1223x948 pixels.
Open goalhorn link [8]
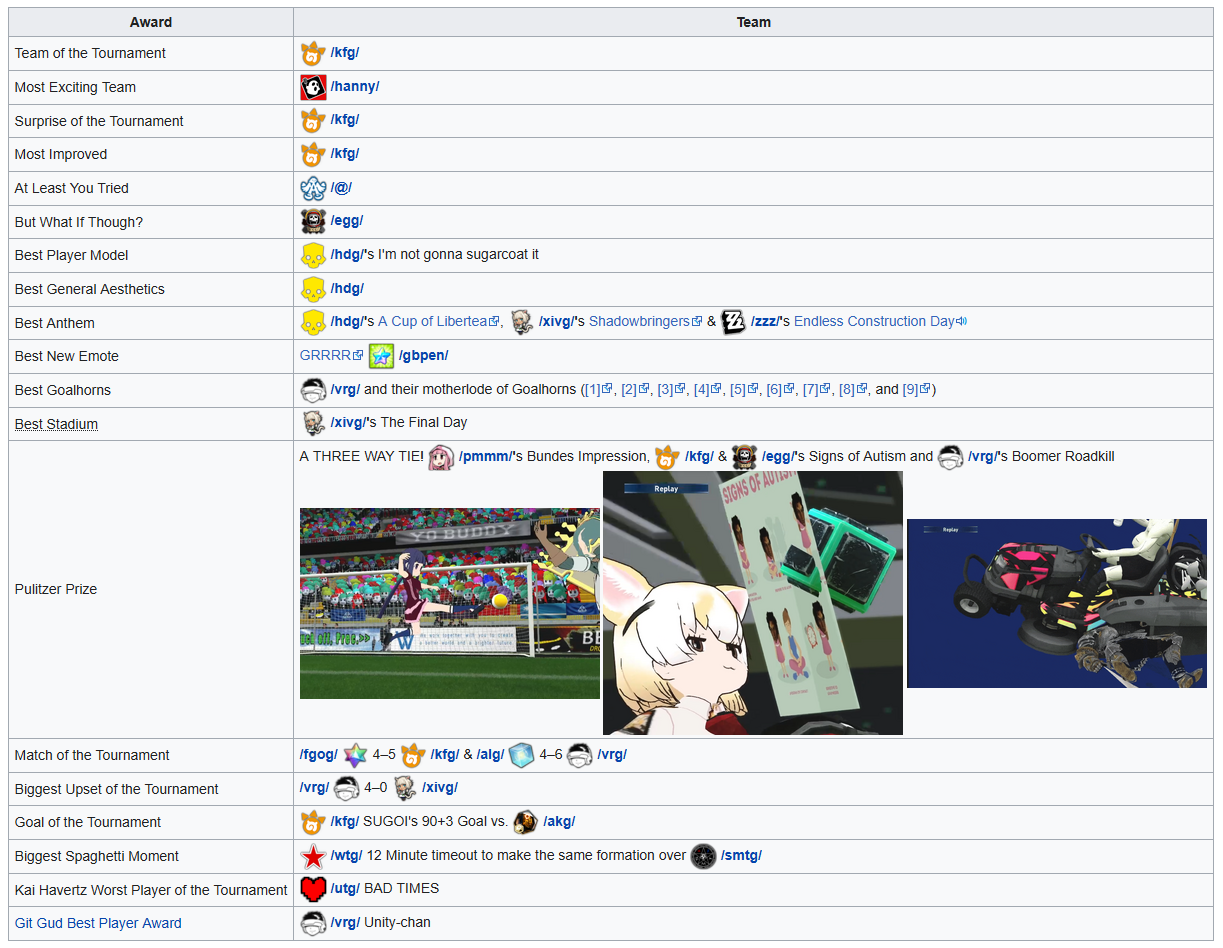click(852, 389)
